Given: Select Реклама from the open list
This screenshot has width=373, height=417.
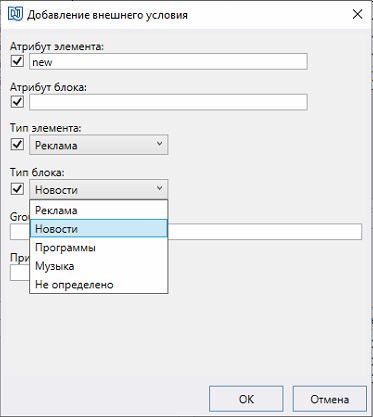Looking at the screenshot, I should [x=99, y=210].
